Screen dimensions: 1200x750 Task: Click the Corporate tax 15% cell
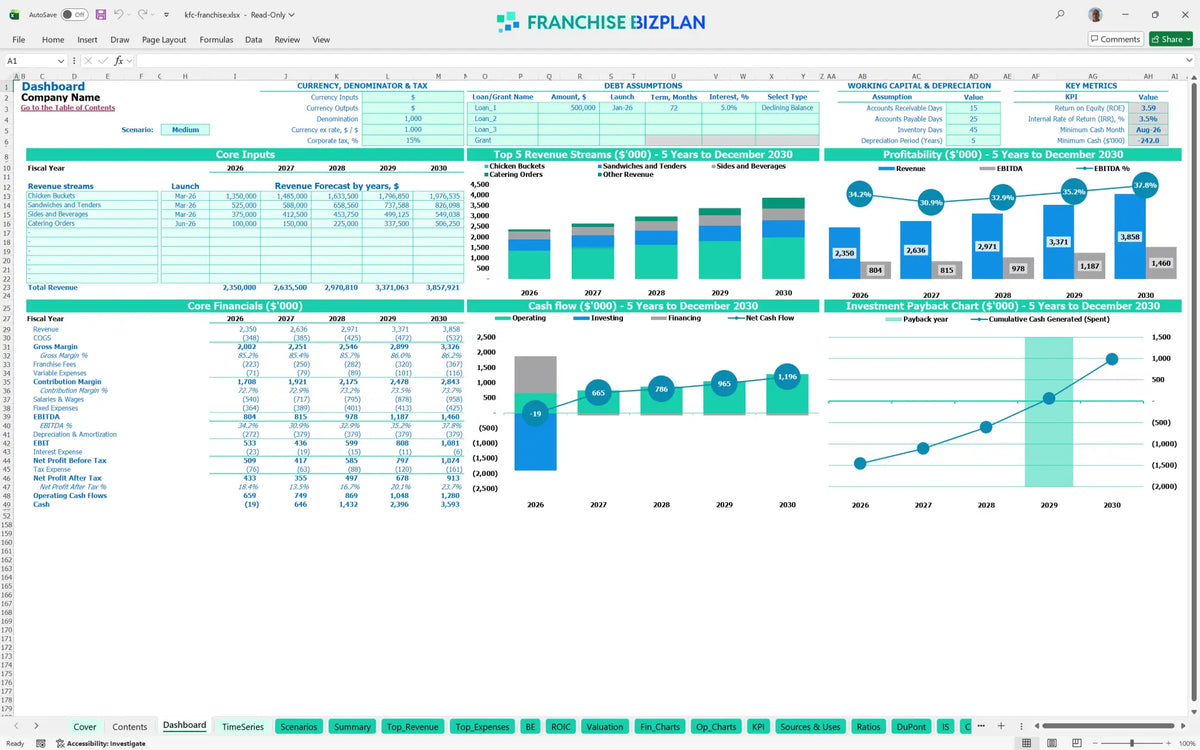pyautogui.click(x=412, y=140)
